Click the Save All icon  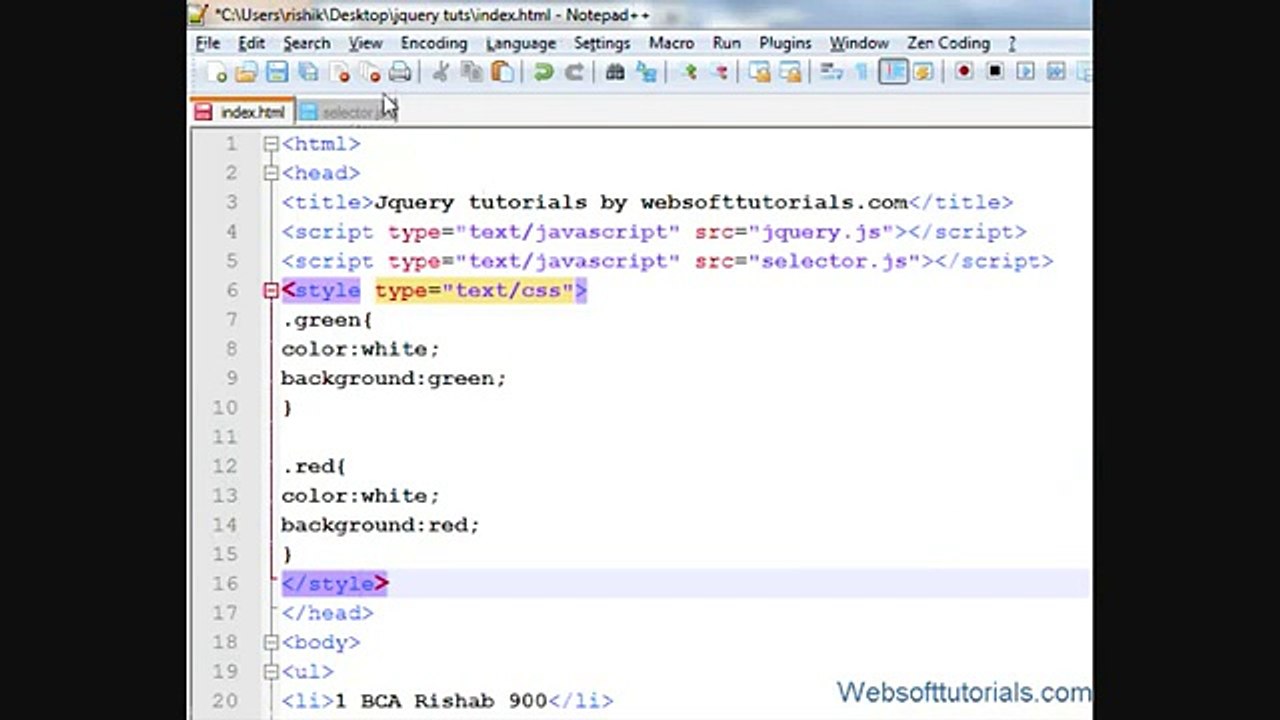click(308, 72)
